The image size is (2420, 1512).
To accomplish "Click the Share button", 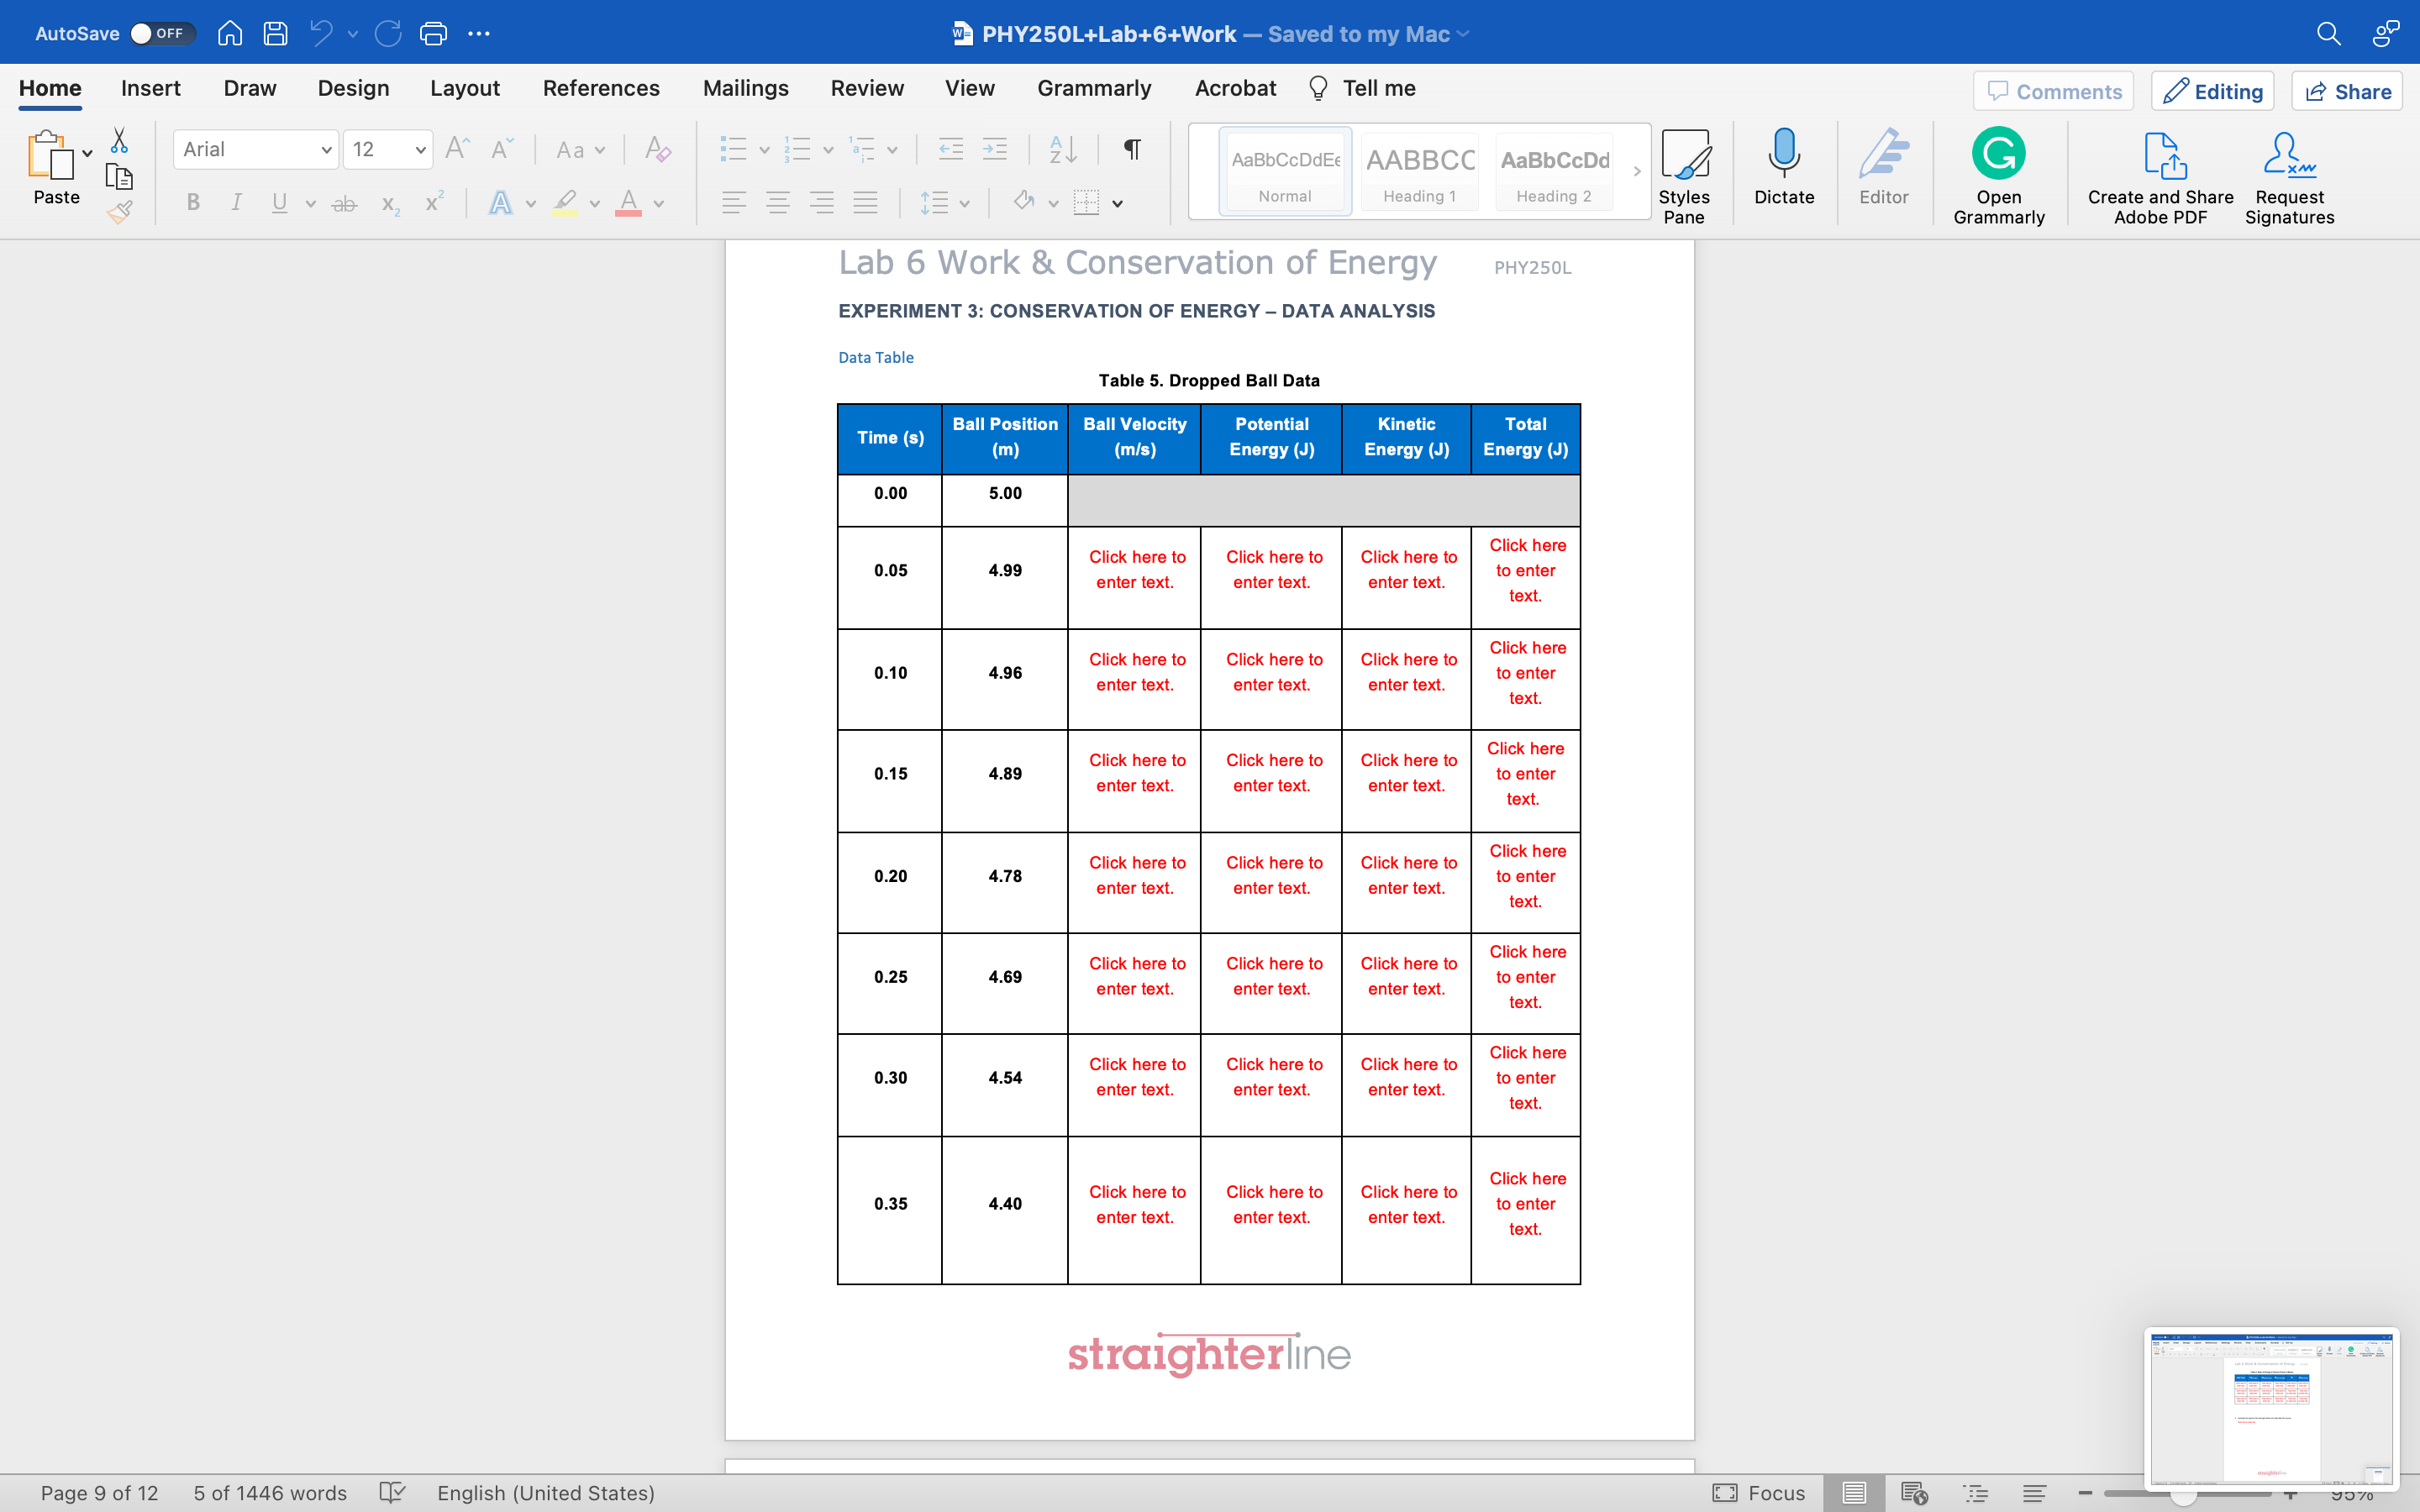I will click(2346, 91).
